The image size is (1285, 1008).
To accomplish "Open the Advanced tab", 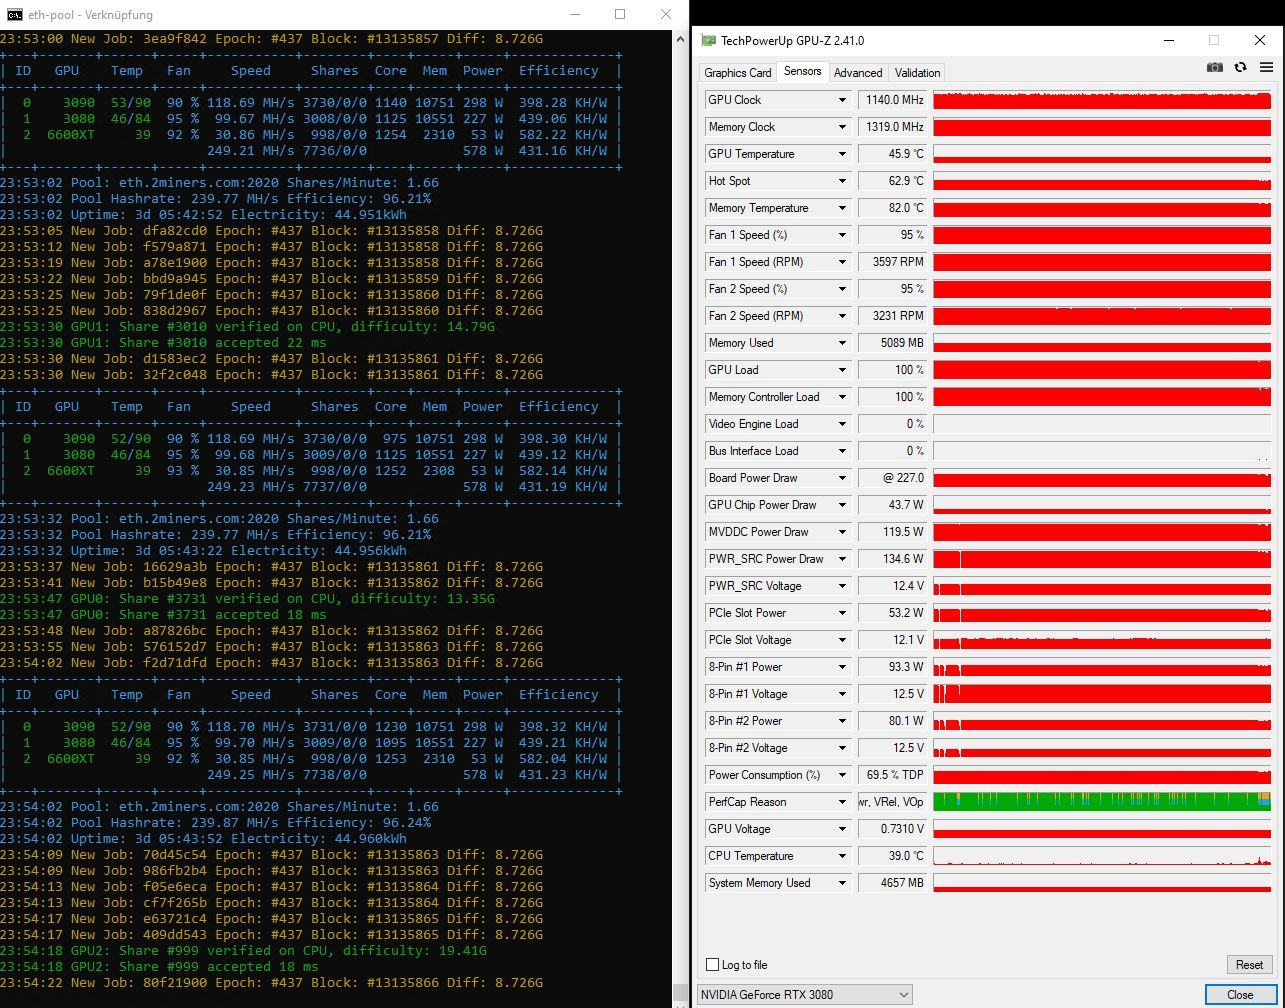I will [858, 73].
